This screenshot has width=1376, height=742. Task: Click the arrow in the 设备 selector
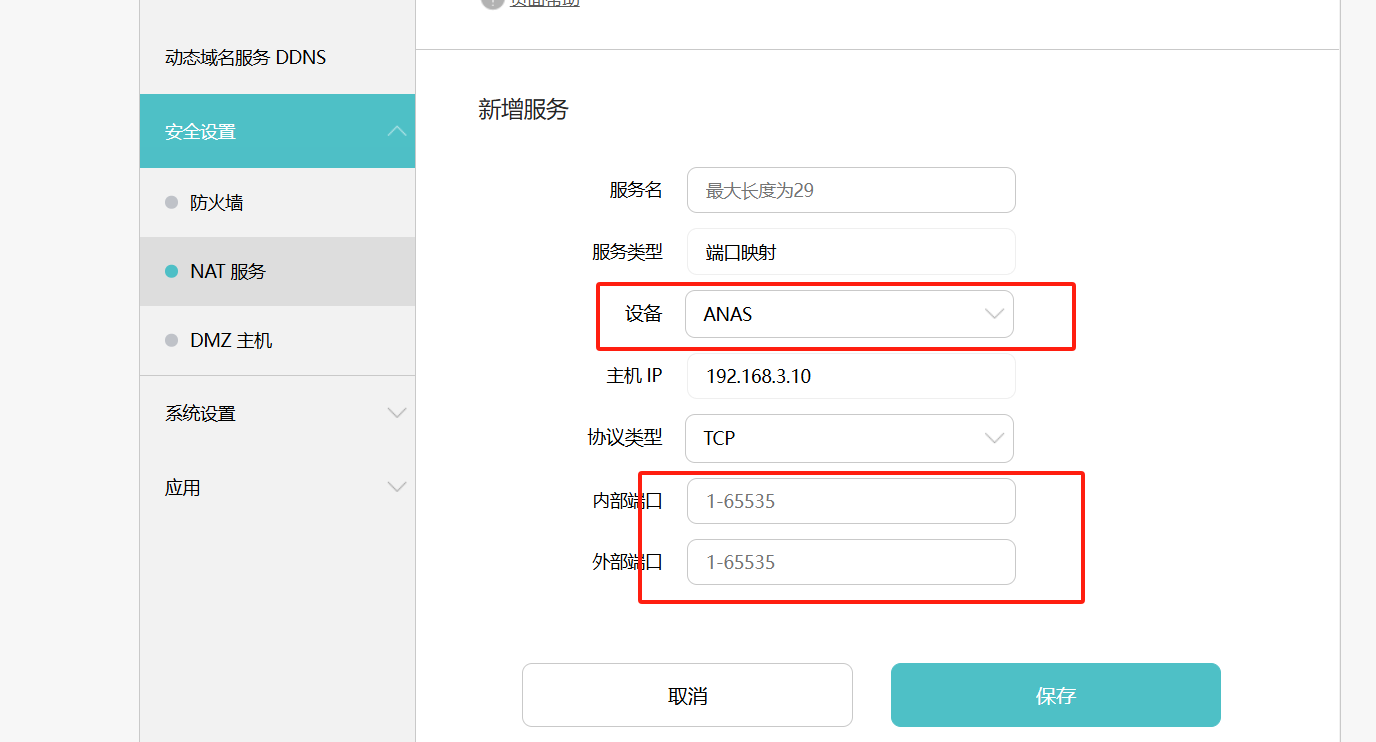pyautogui.click(x=994, y=314)
